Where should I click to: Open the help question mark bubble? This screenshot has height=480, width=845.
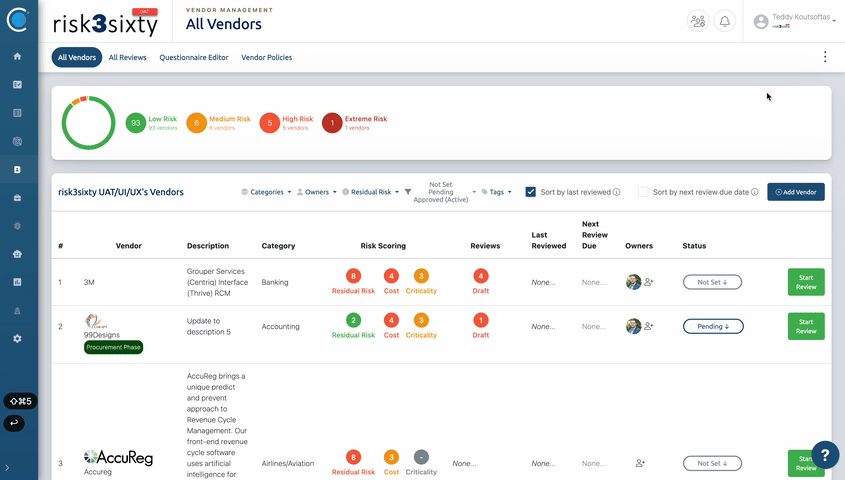tap(825, 455)
